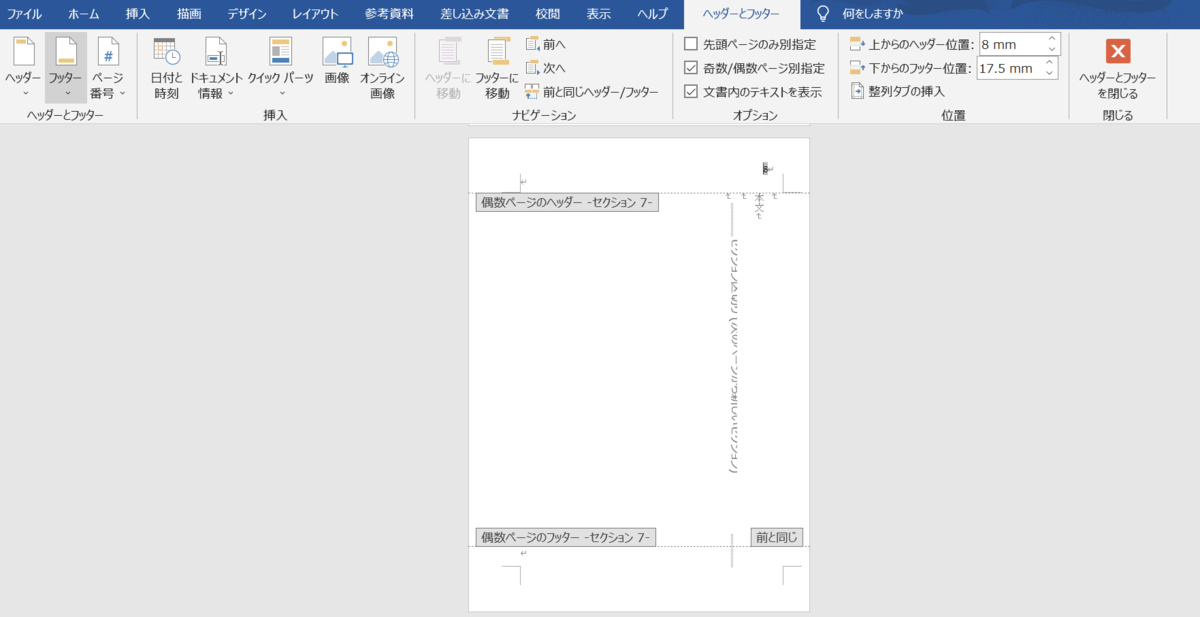Viewport: 1200px width, 617px height.
Task: Go to 前へ section
Action: coord(546,44)
